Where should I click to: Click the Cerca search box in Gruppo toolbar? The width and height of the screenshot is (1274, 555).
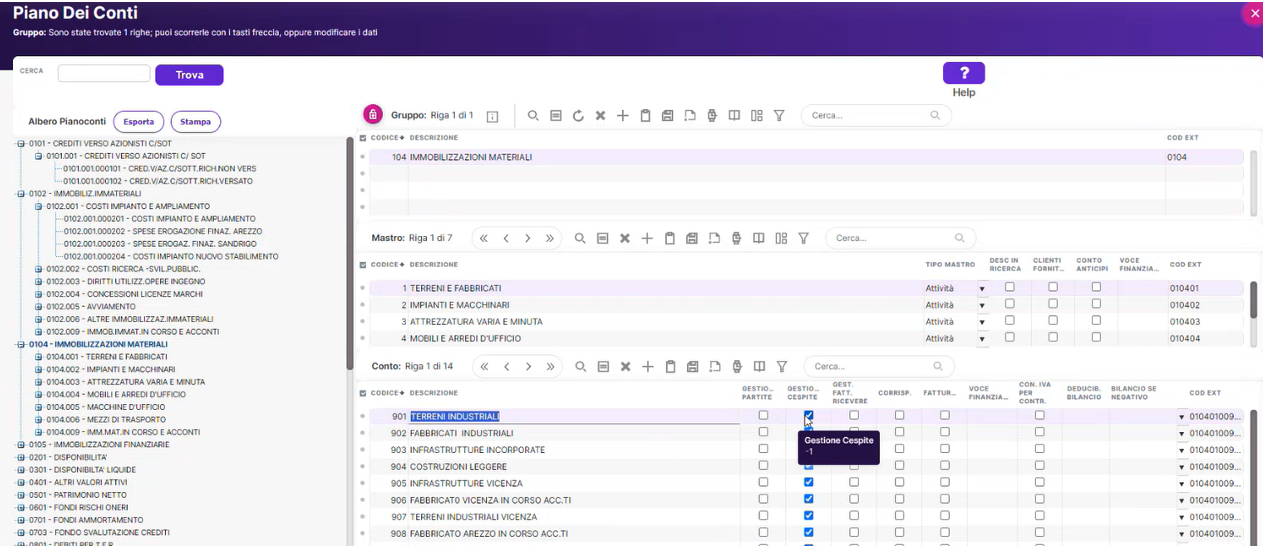tap(876, 116)
